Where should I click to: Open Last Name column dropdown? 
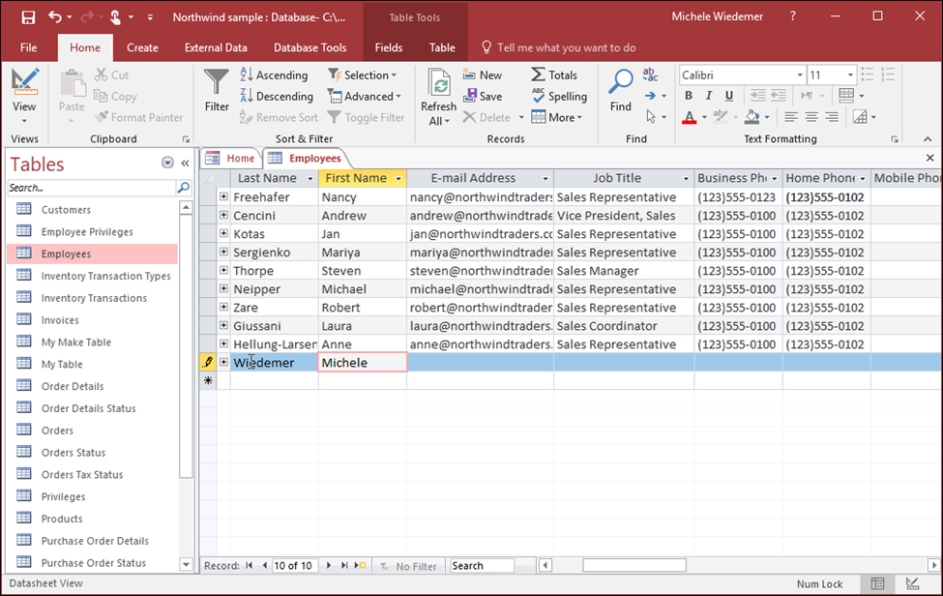click(310, 179)
